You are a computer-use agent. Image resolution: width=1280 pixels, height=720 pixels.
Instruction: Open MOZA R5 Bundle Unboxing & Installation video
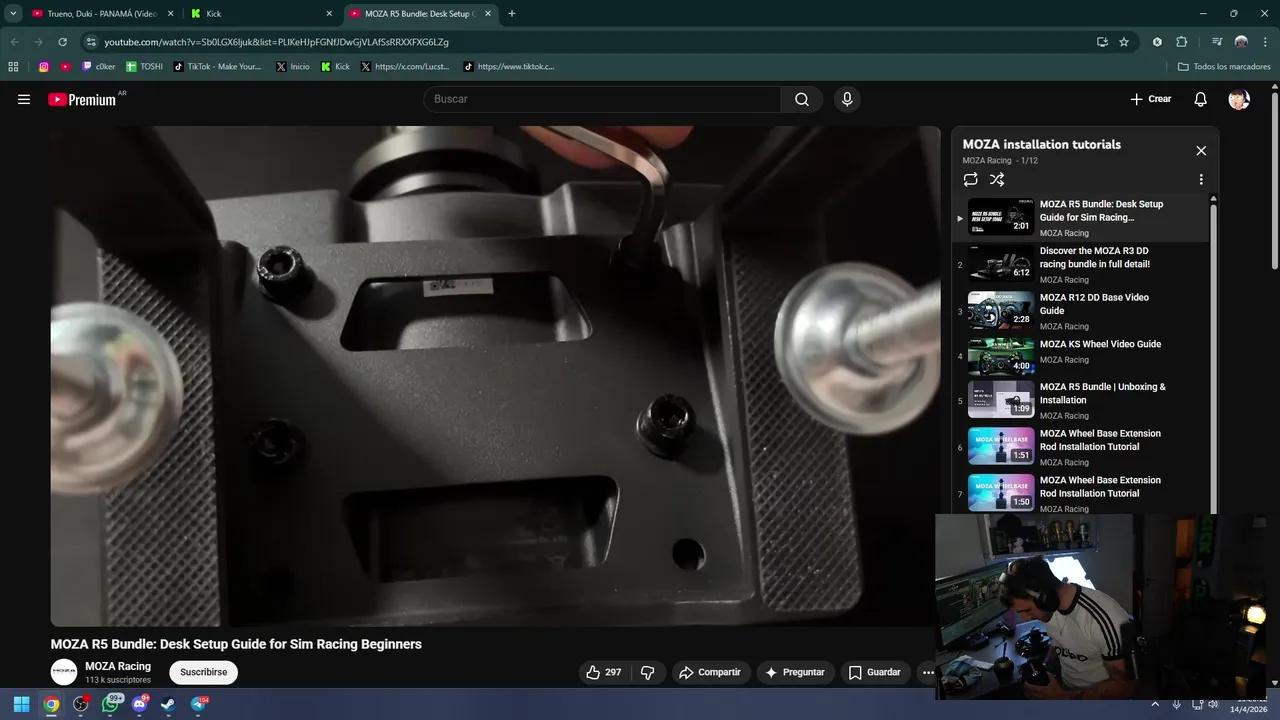click(1082, 400)
